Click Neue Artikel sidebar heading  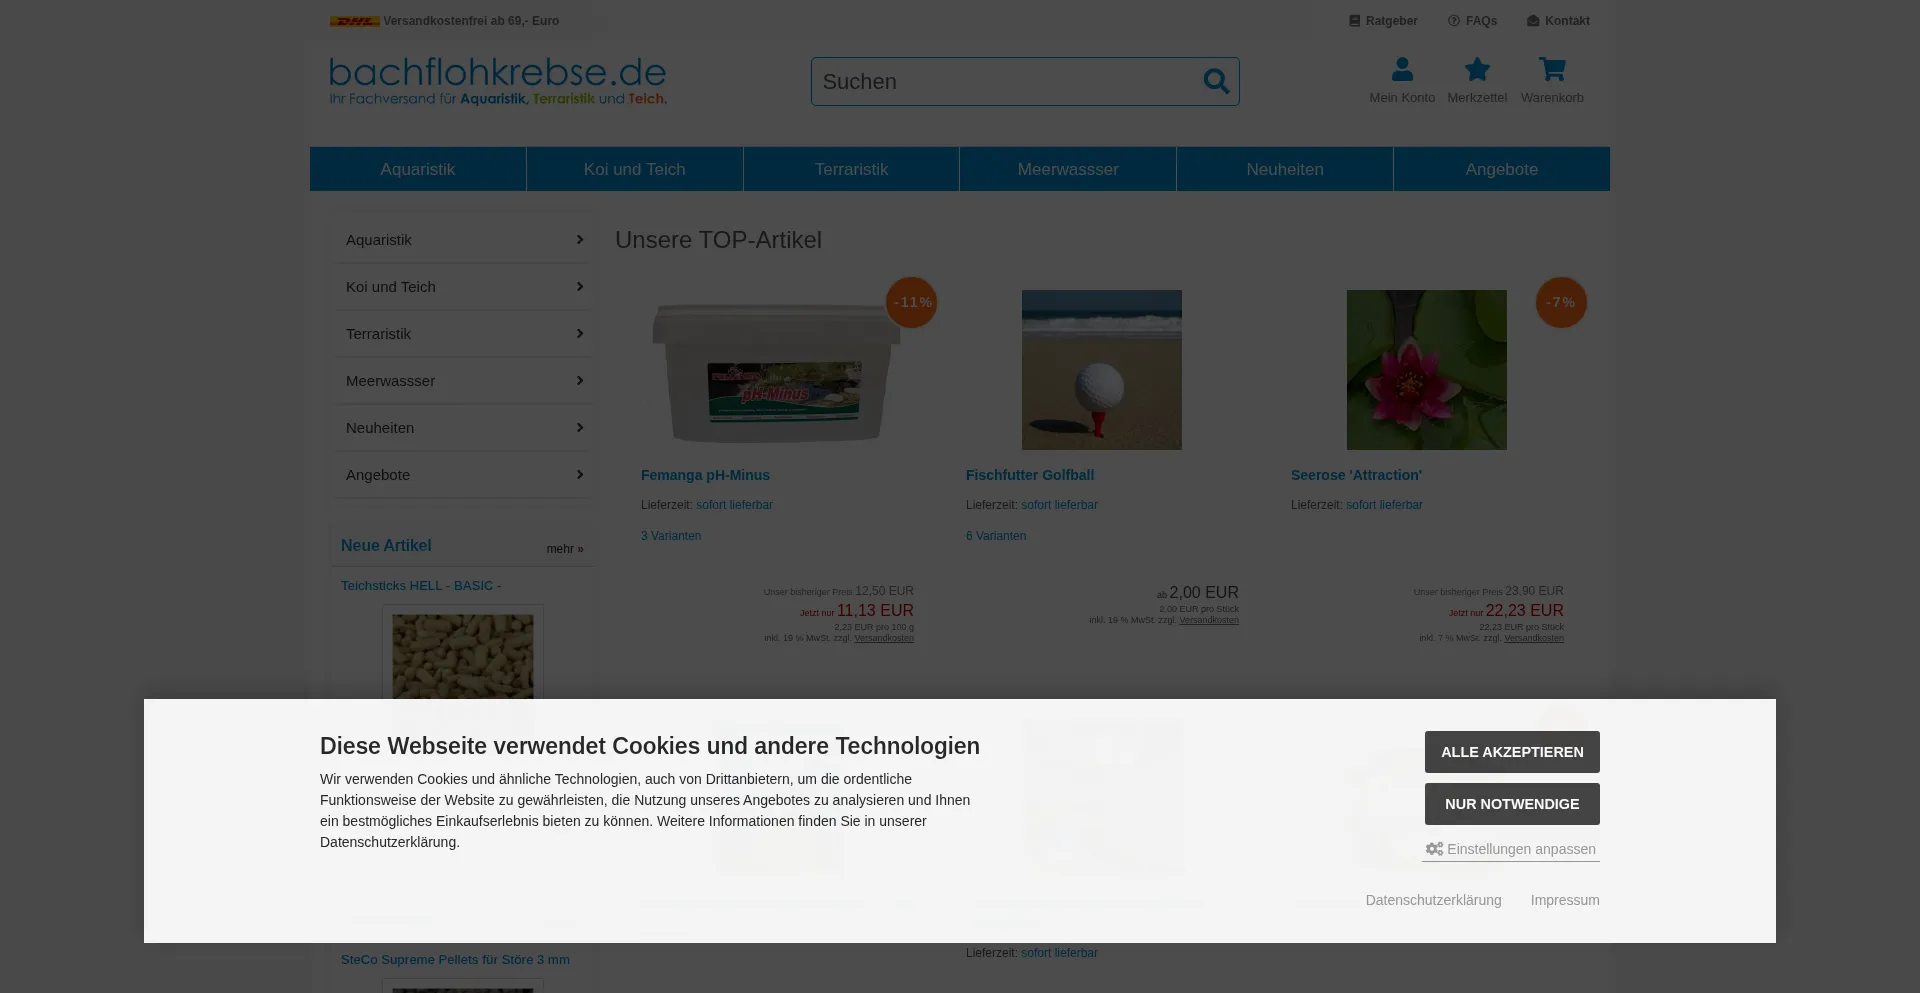(386, 546)
